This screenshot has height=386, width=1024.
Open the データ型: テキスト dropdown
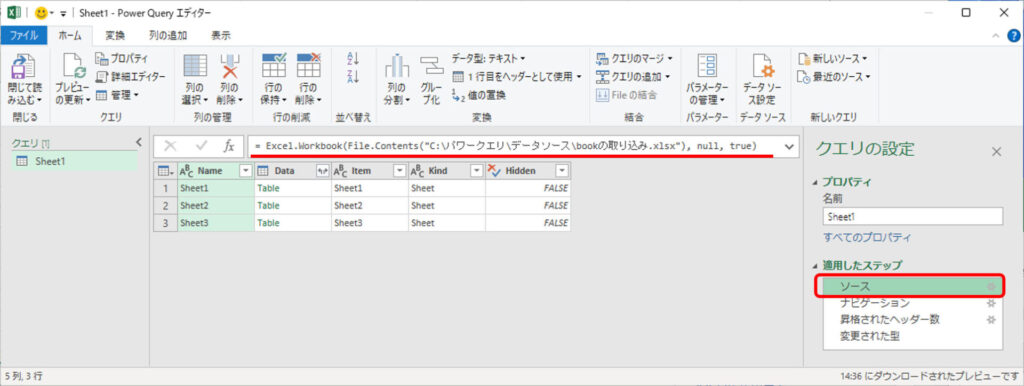pos(488,59)
